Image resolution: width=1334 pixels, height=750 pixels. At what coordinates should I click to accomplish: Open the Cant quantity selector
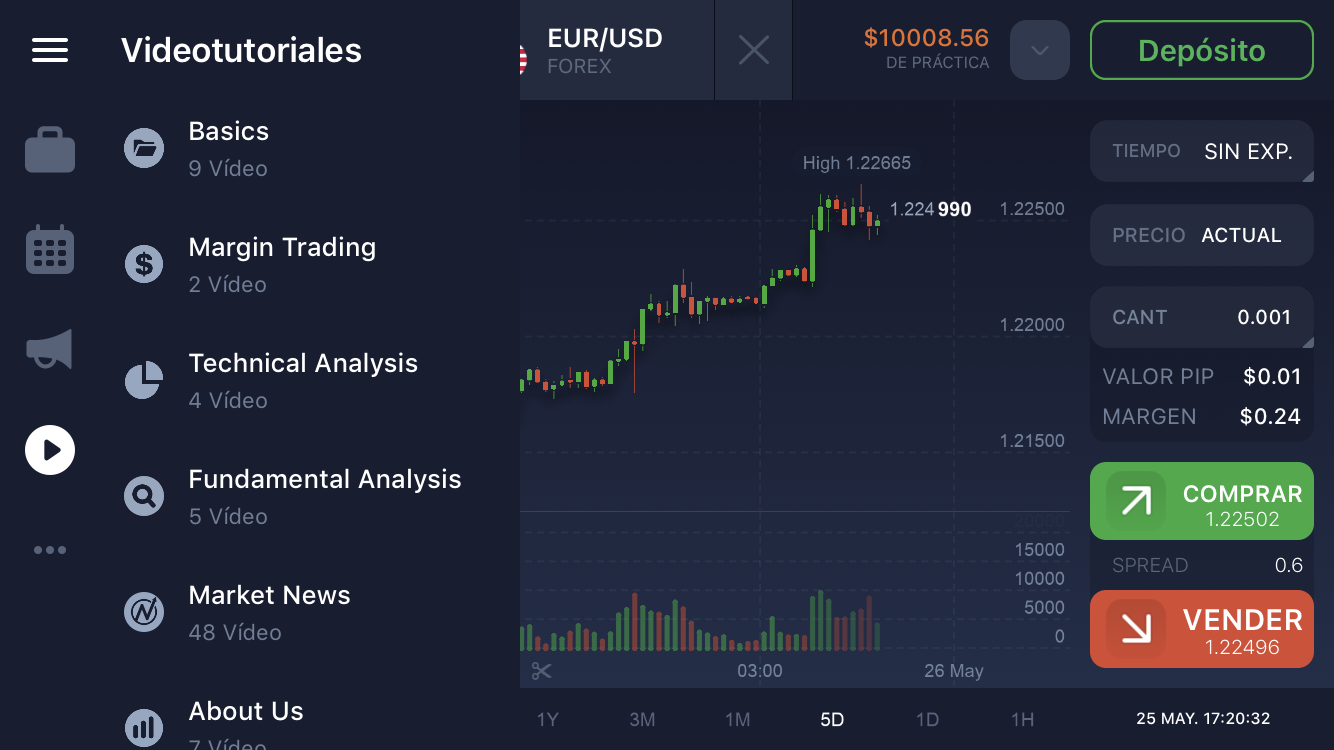click(1201, 317)
